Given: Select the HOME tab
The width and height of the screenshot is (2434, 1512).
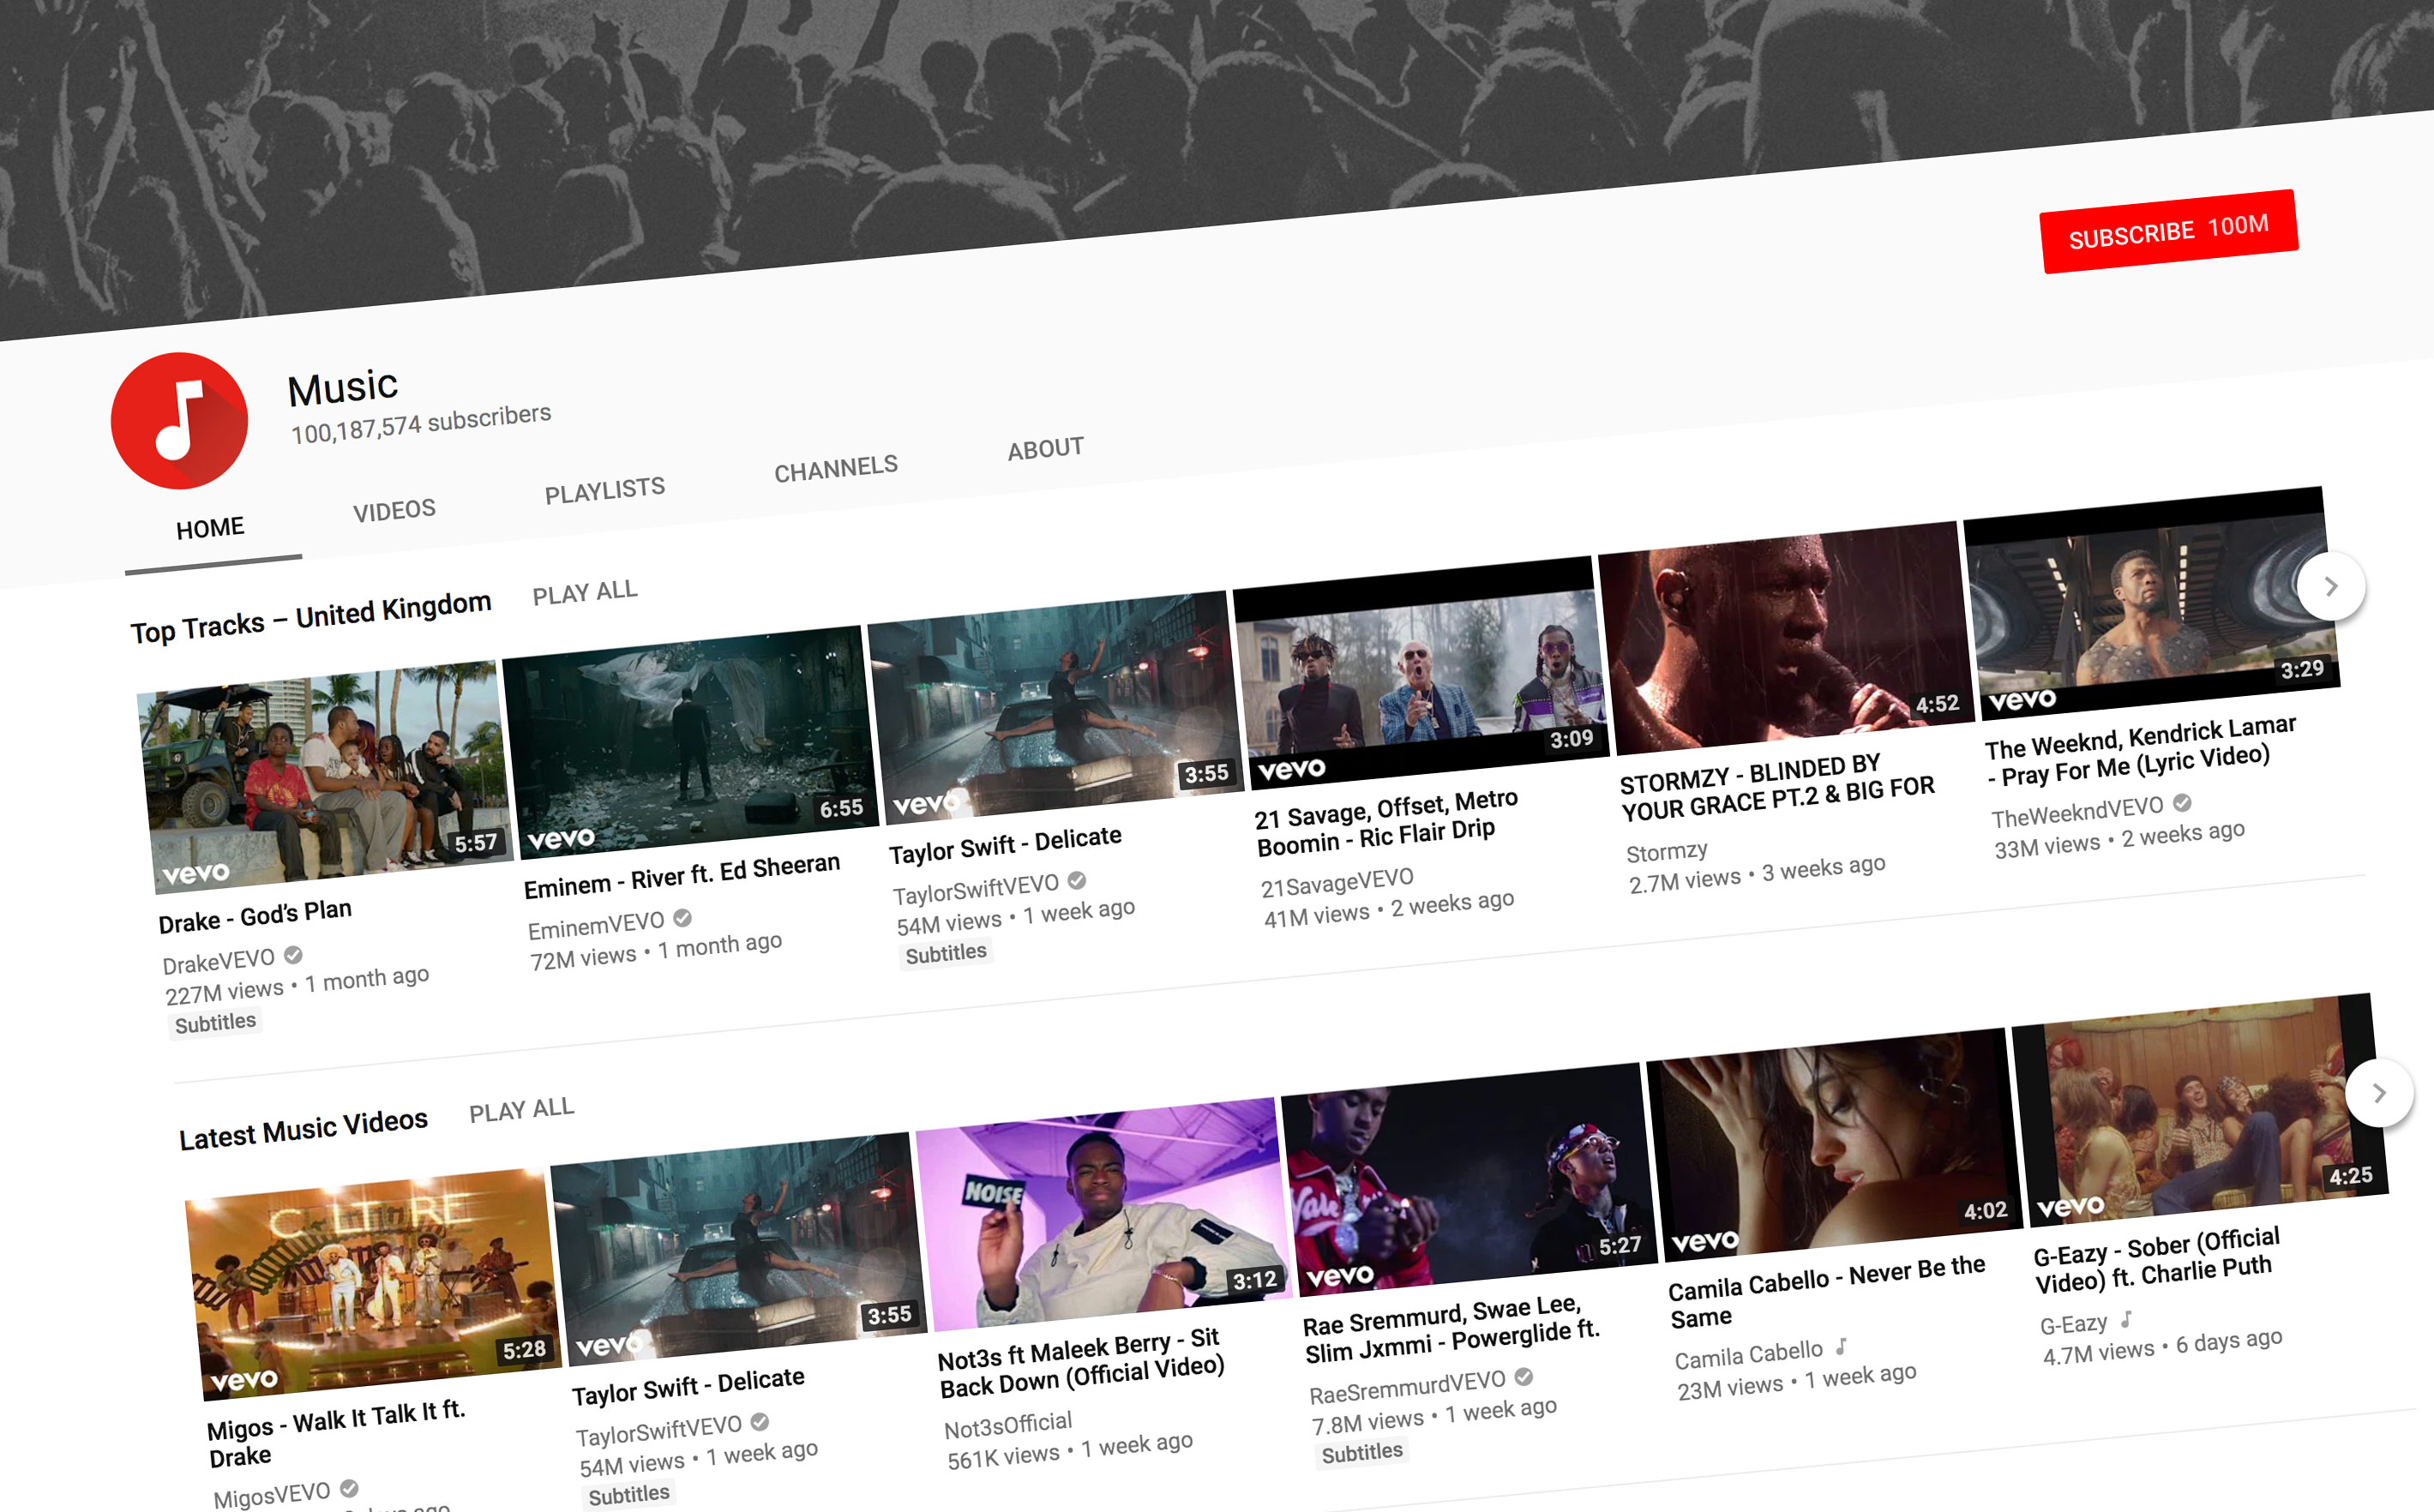Looking at the screenshot, I should (211, 528).
